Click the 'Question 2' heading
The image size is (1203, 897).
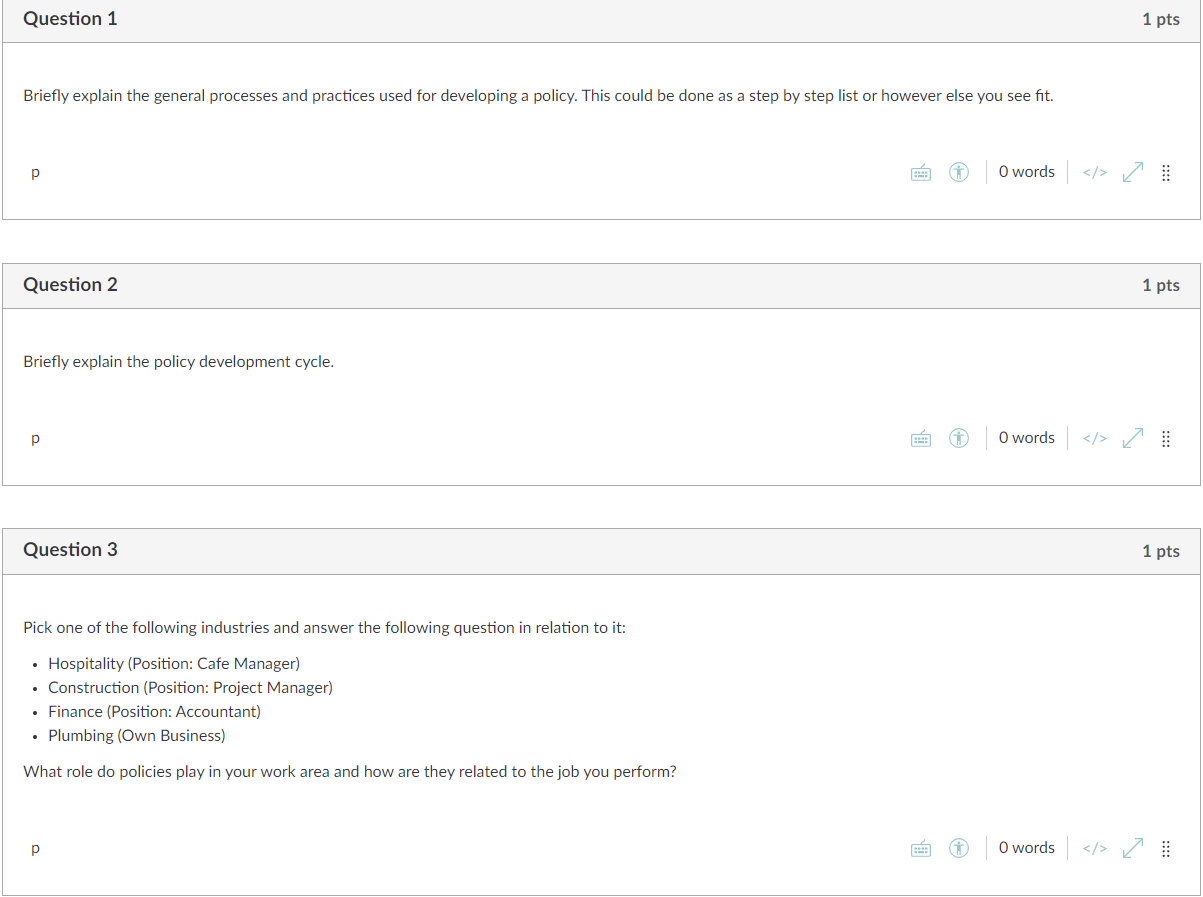point(70,285)
